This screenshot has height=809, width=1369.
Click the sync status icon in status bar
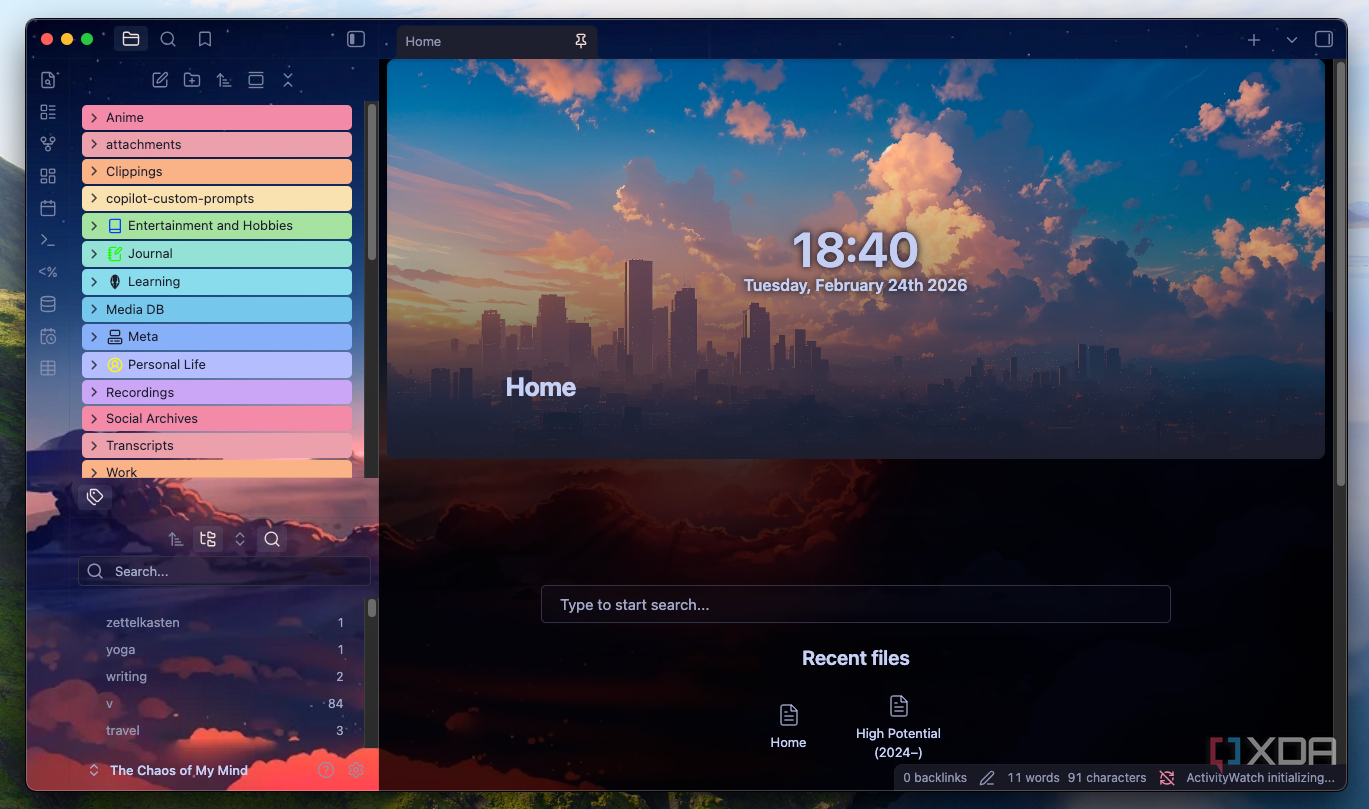click(1167, 777)
